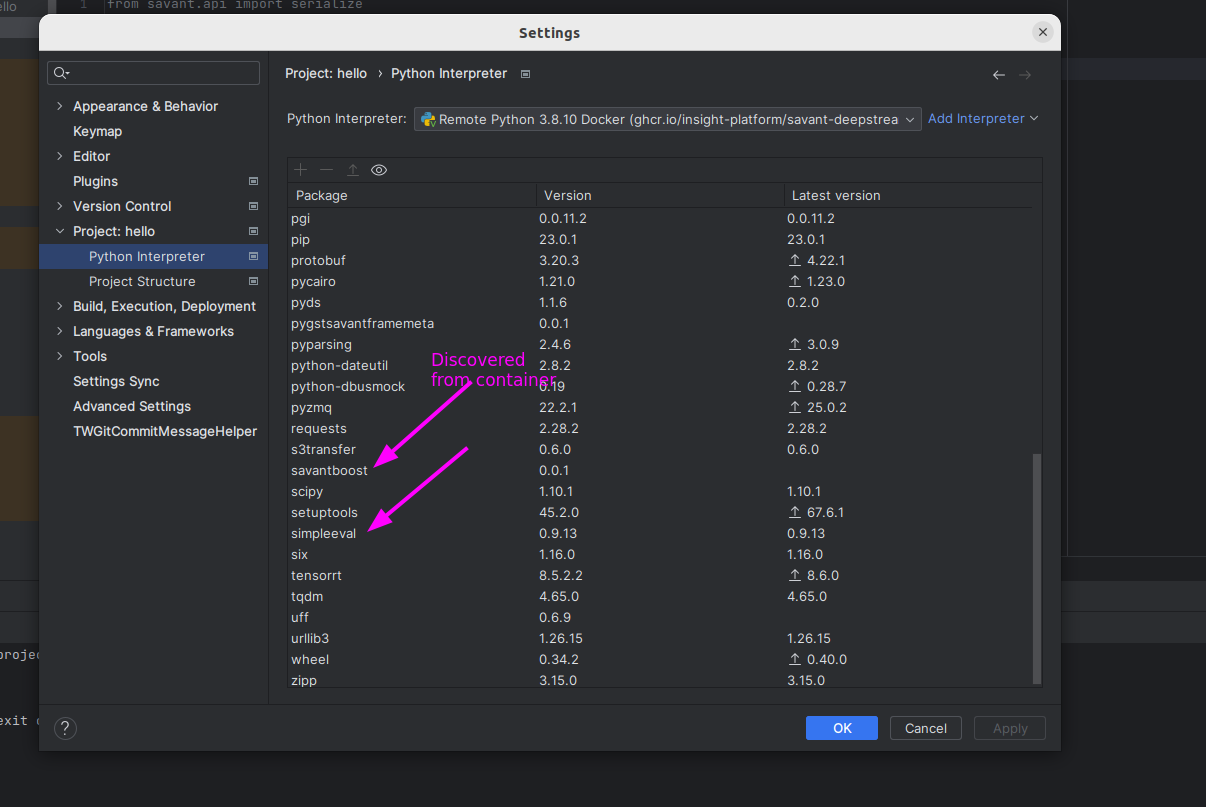
Task: Open the Add Interpreter dropdown
Action: click(983, 118)
